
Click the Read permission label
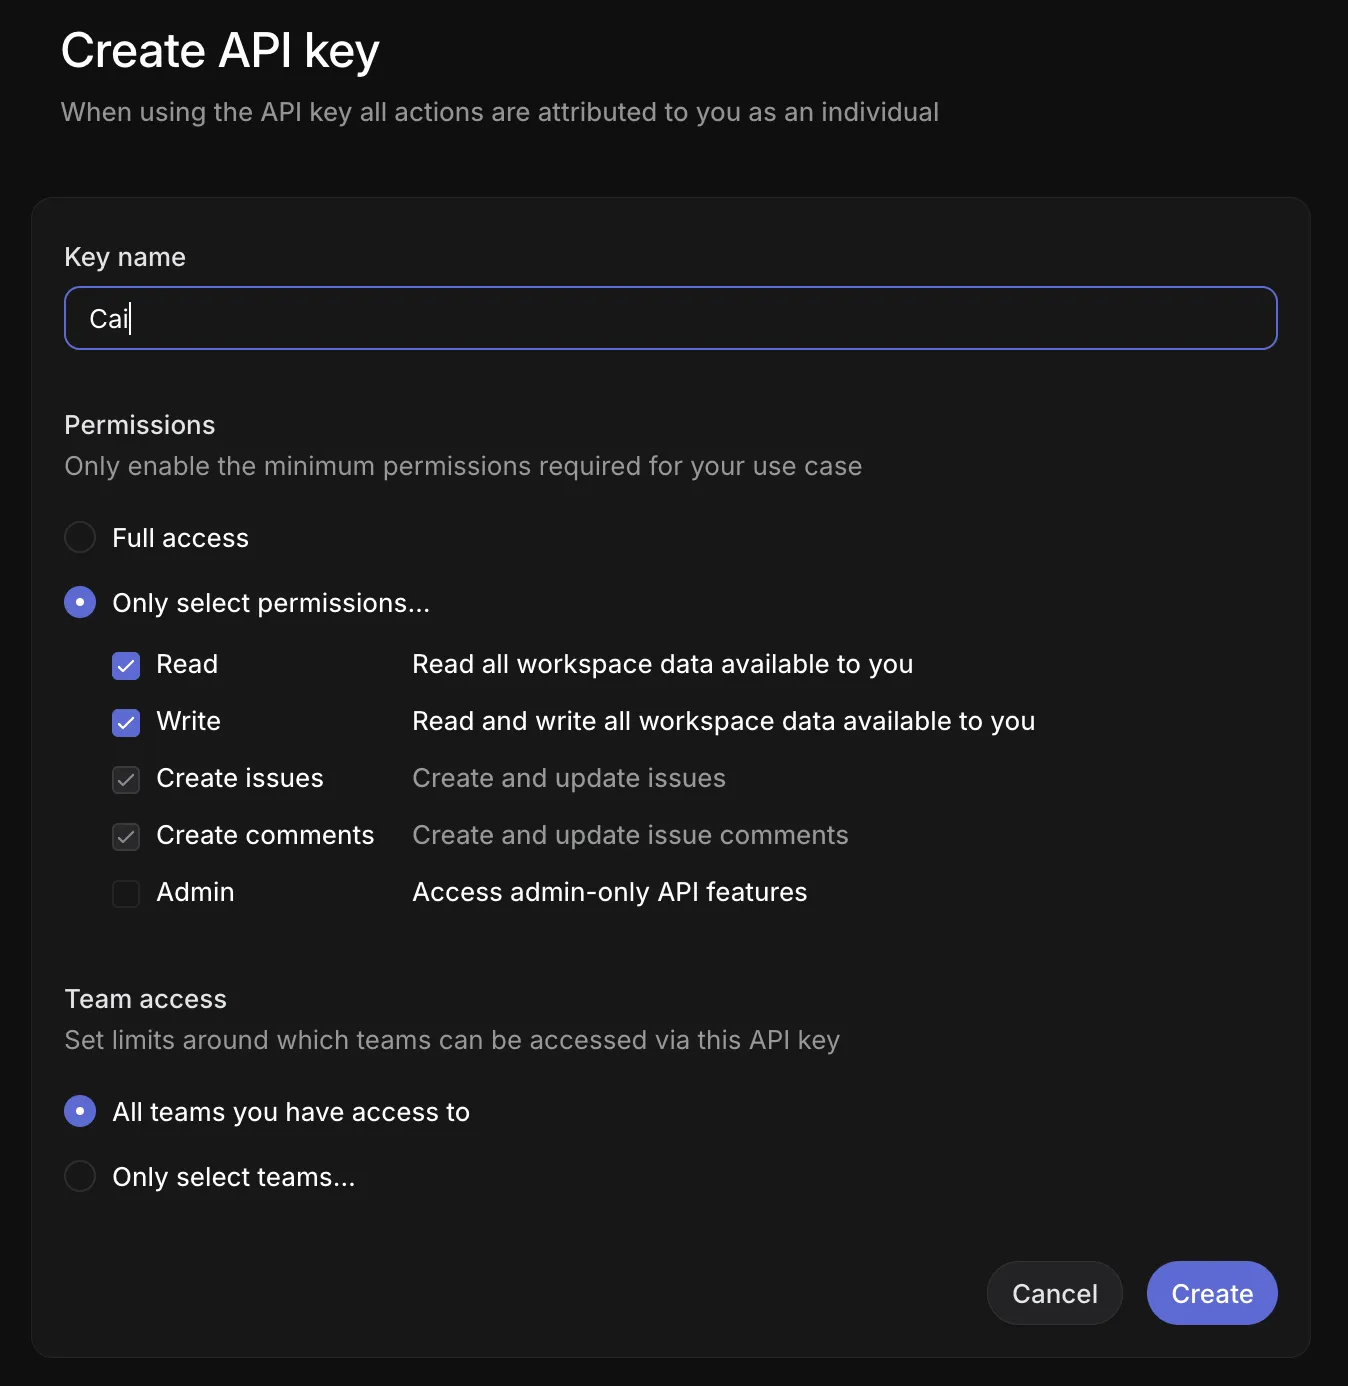pos(186,664)
